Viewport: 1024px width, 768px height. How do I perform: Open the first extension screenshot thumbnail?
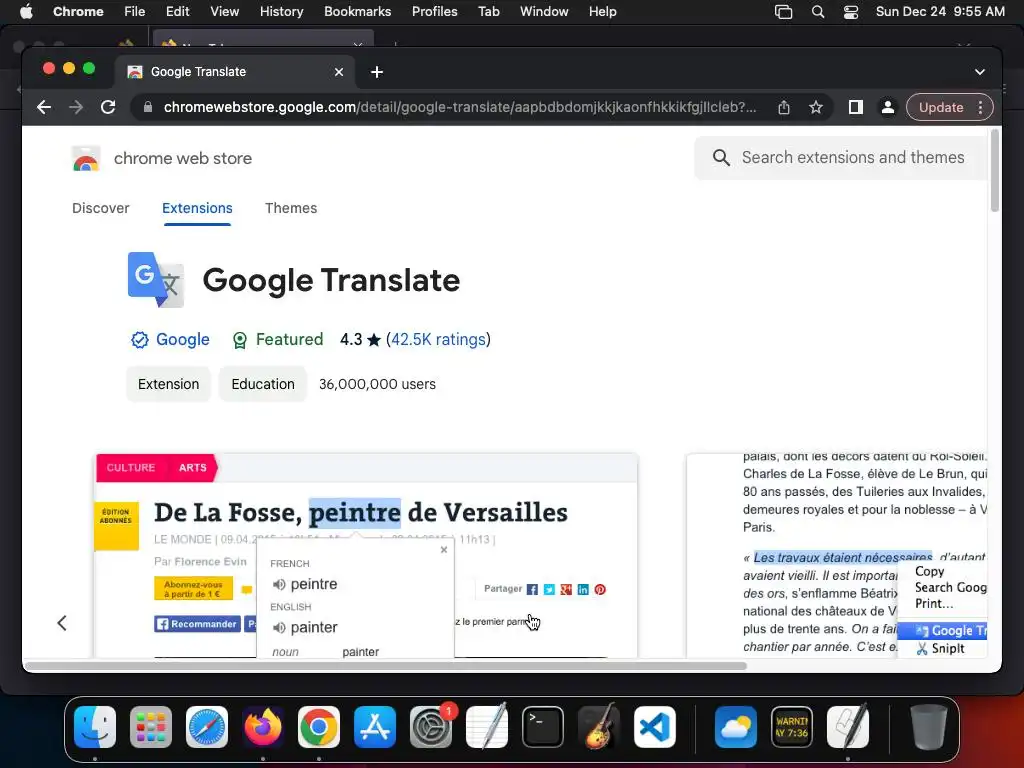click(x=366, y=555)
